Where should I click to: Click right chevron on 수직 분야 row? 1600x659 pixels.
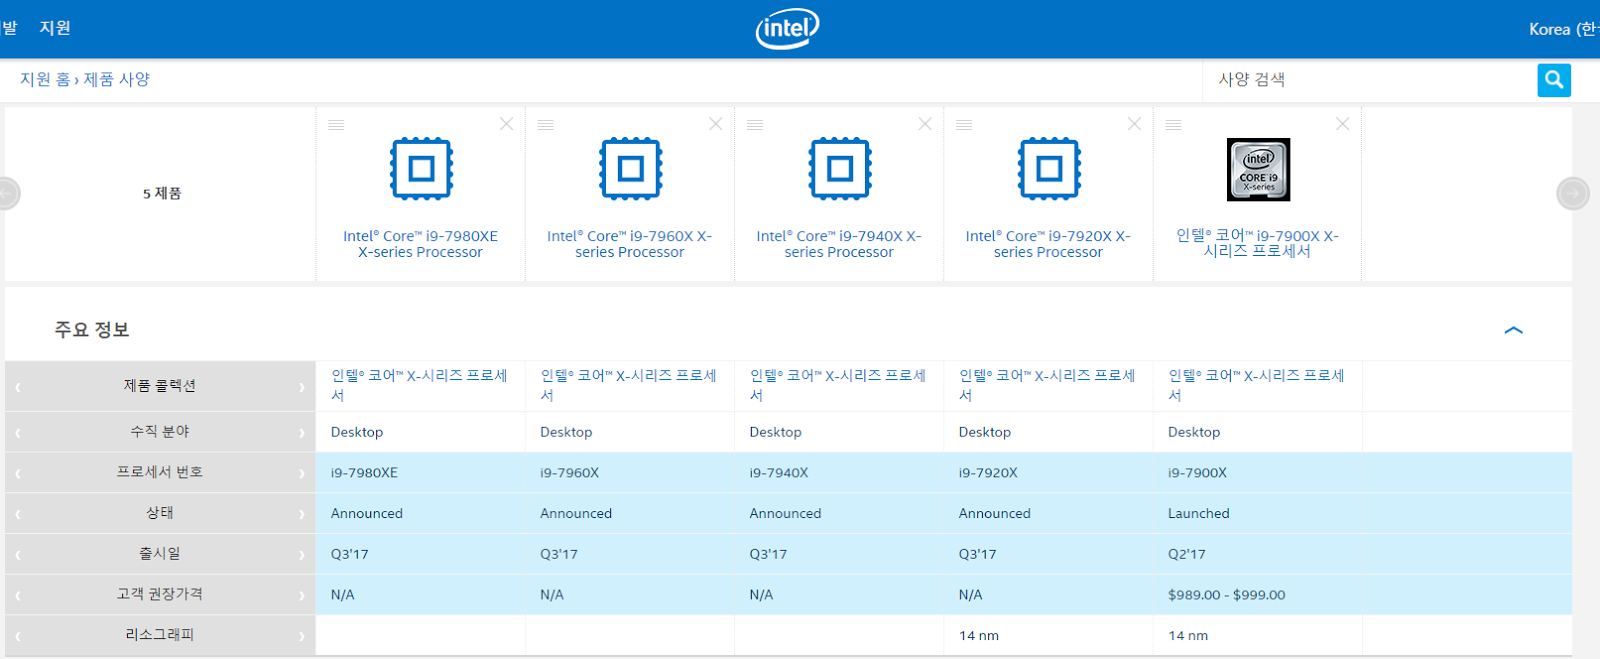click(x=300, y=433)
